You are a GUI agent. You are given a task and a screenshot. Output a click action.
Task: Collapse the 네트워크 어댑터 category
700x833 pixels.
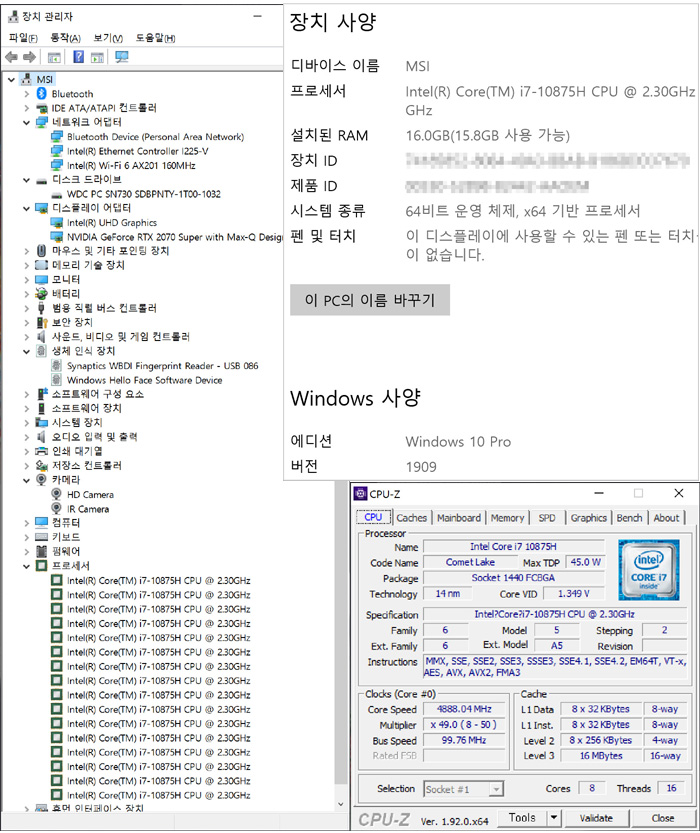26,122
